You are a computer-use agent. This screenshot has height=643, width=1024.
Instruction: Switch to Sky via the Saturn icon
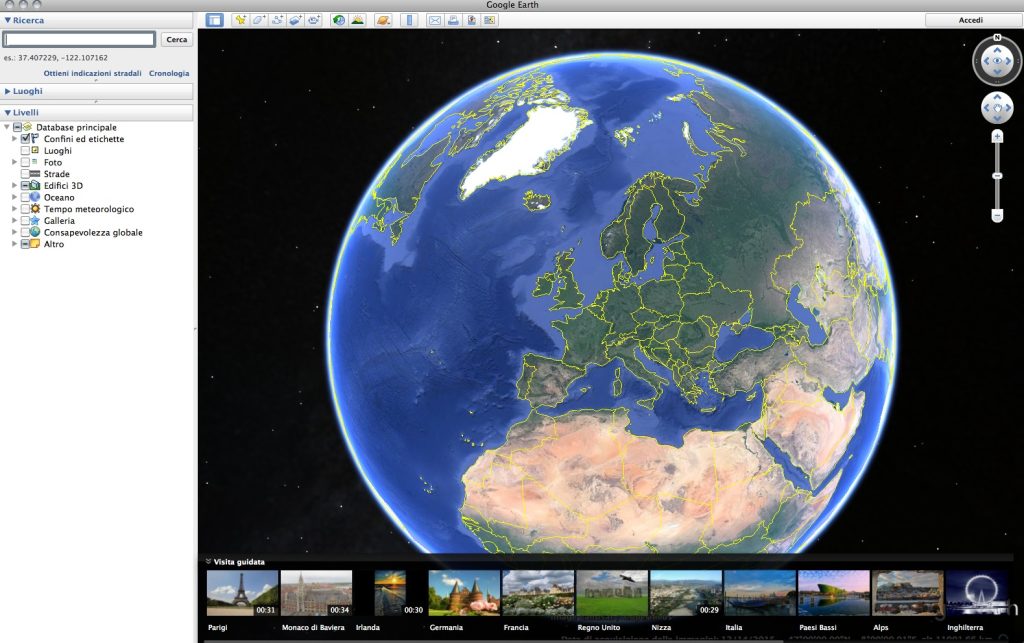383,17
